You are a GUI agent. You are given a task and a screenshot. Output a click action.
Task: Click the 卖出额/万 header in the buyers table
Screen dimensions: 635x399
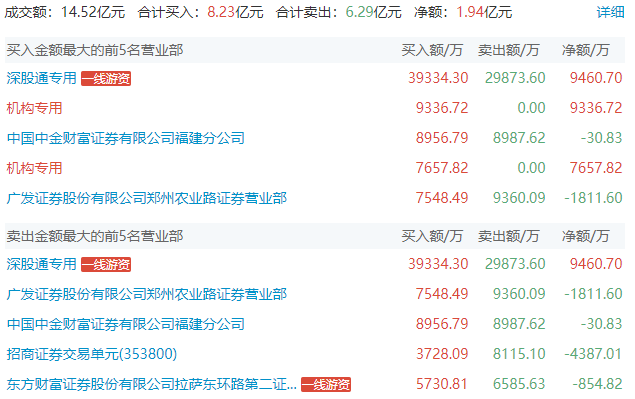click(x=509, y=50)
